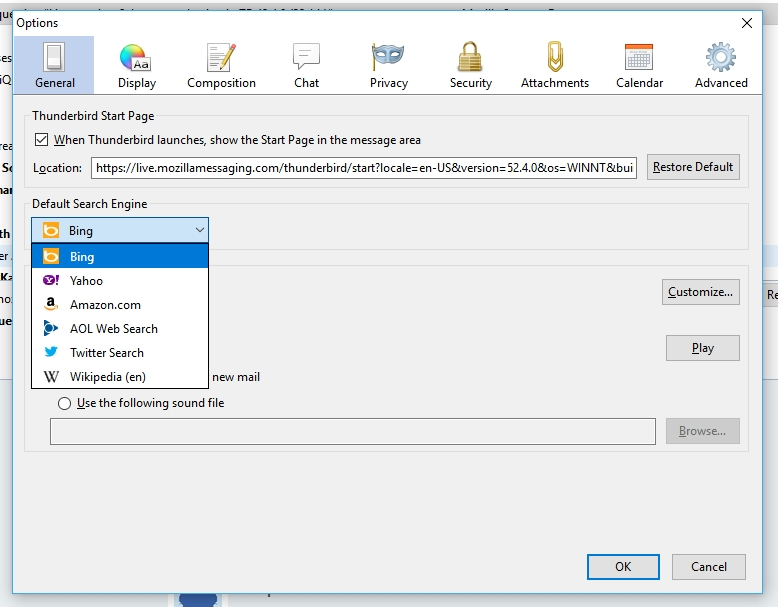The width and height of the screenshot is (778, 607).
Task: Open the Composition options pane
Action: tap(221, 65)
